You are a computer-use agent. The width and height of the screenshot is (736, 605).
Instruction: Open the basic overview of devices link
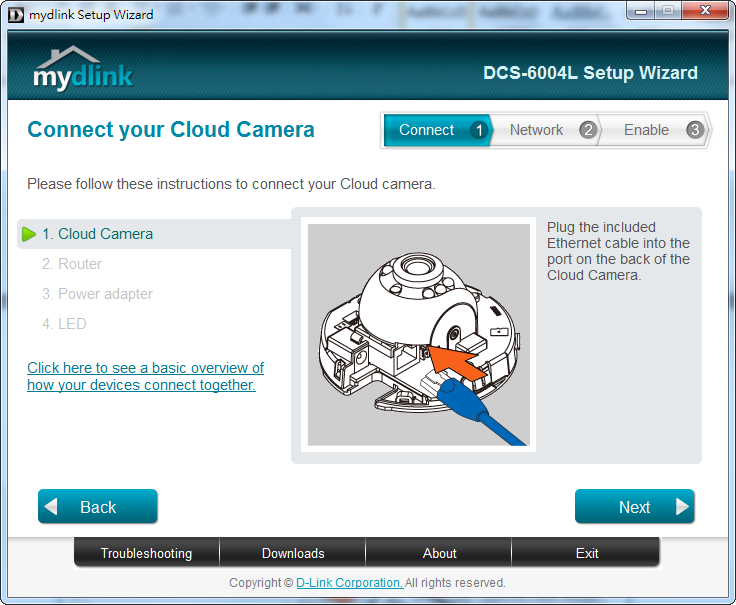click(x=145, y=376)
